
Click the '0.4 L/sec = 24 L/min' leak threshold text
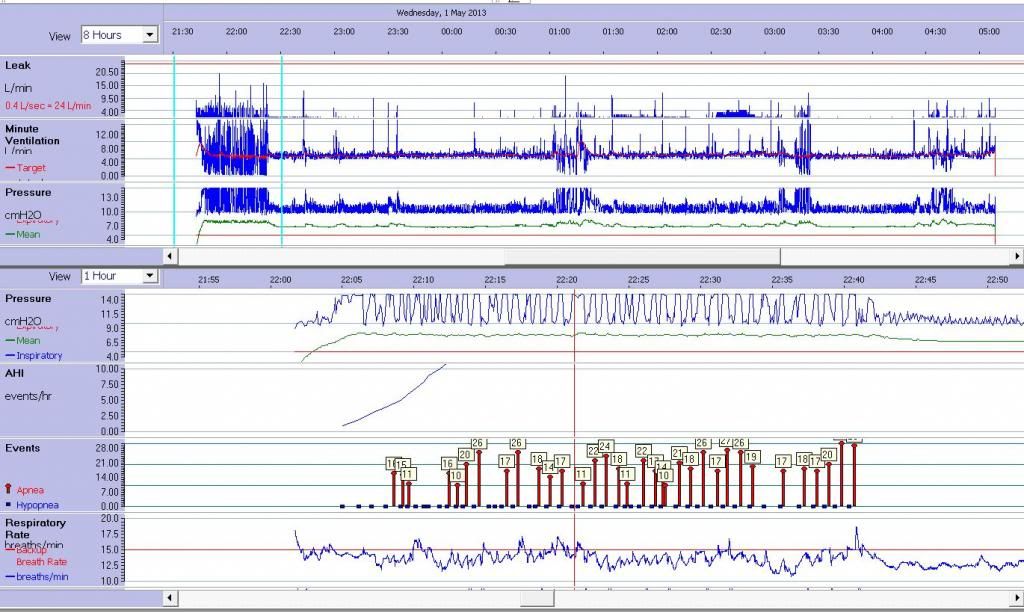click(48, 105)
